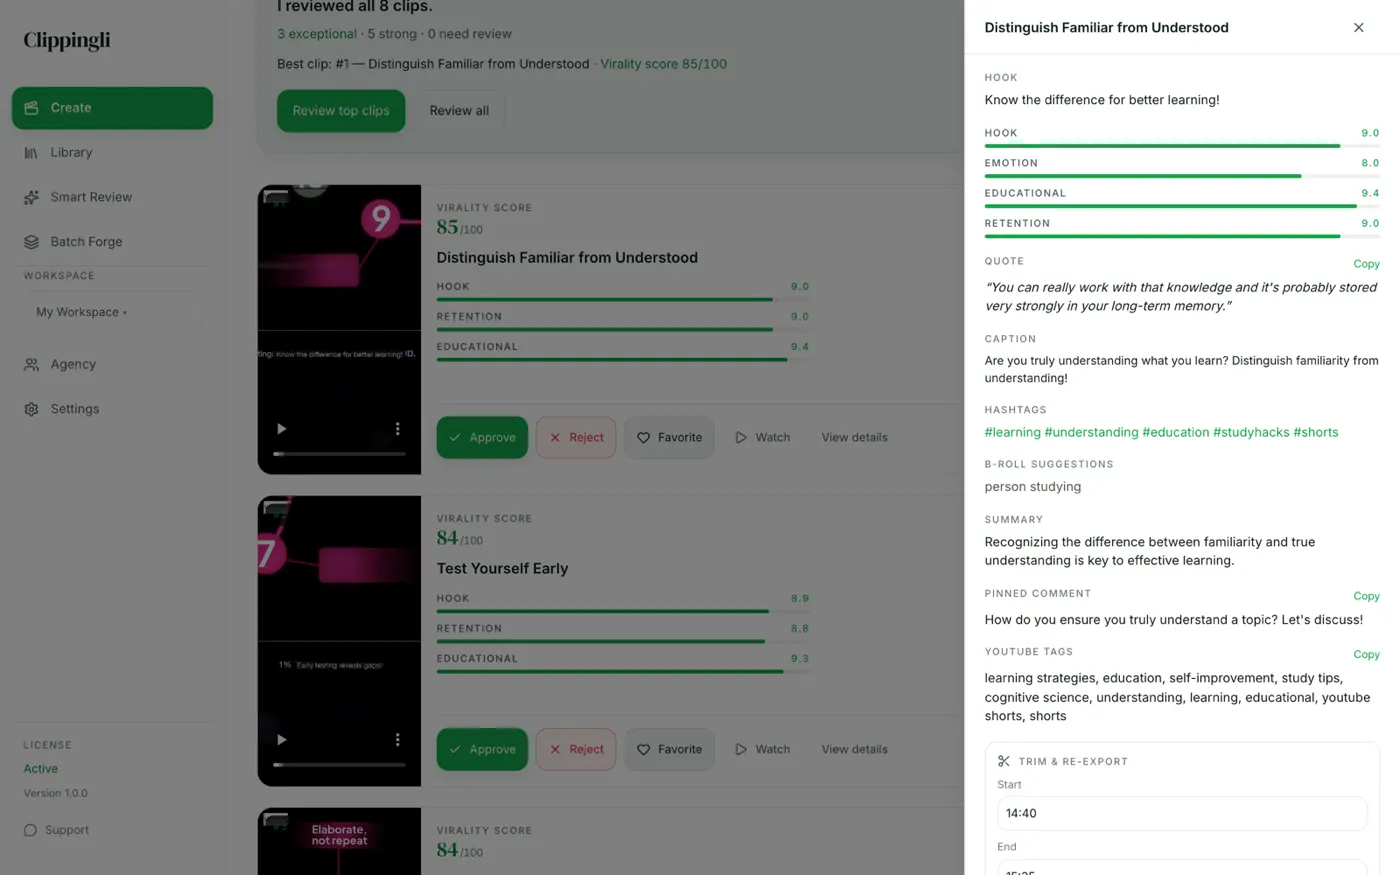Open the Elaborate, not repeat clip thumbnail
Screen dimensions: 1400x875
click(x=339, y=841)
